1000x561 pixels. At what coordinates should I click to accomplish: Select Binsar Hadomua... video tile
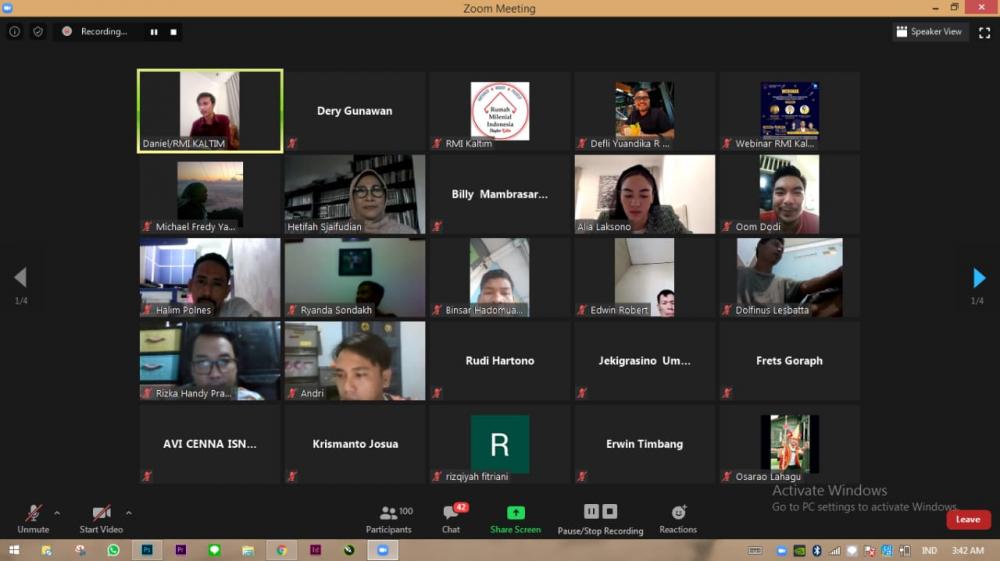click(499, 277)
